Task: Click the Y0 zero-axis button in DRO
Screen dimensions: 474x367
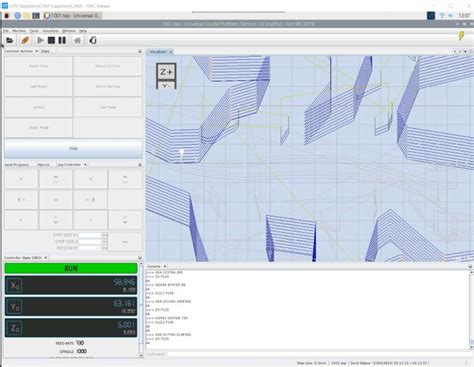Action: 14,307
